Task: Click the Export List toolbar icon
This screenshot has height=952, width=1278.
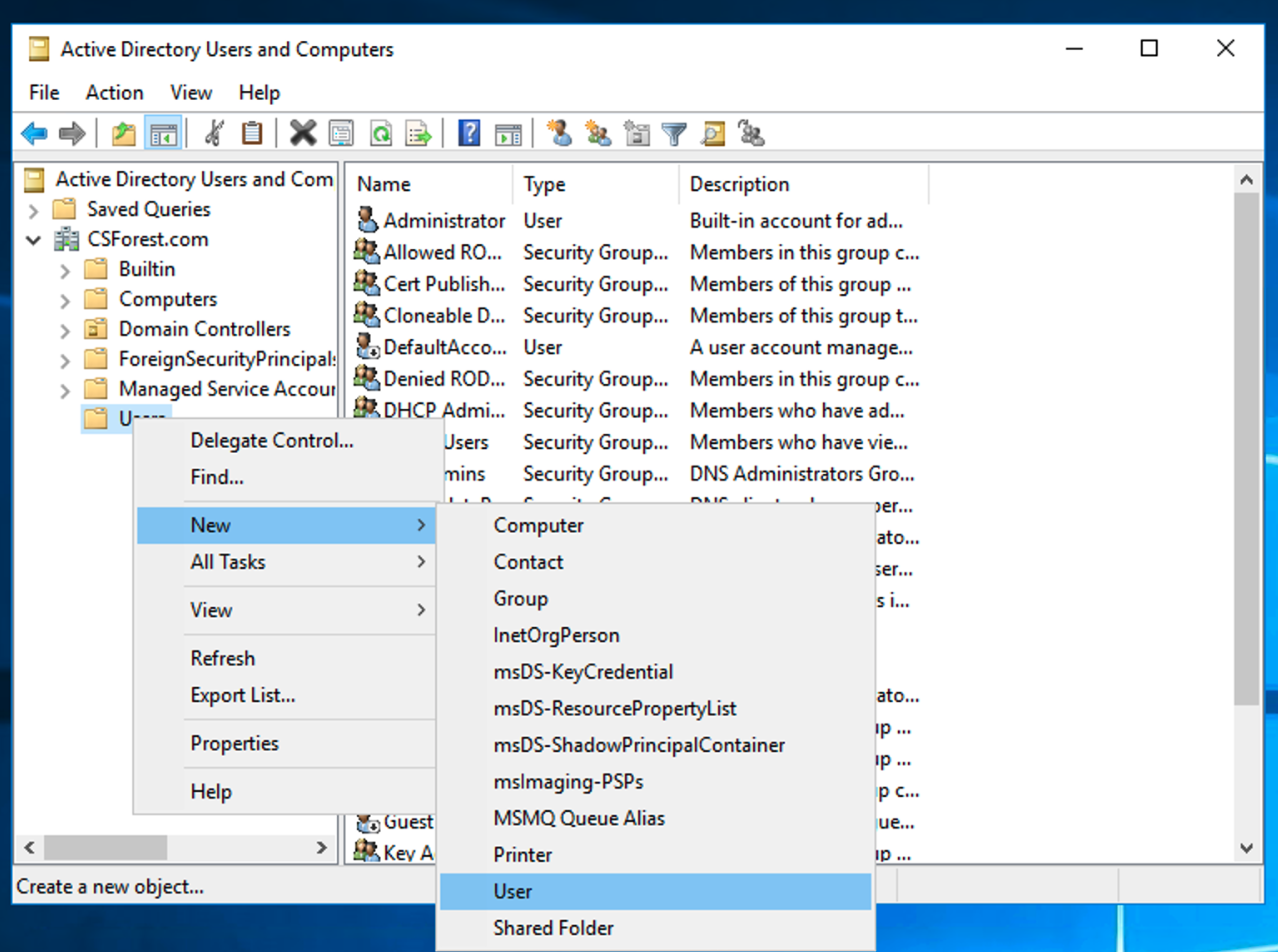Action: click(x=418, y=132)
